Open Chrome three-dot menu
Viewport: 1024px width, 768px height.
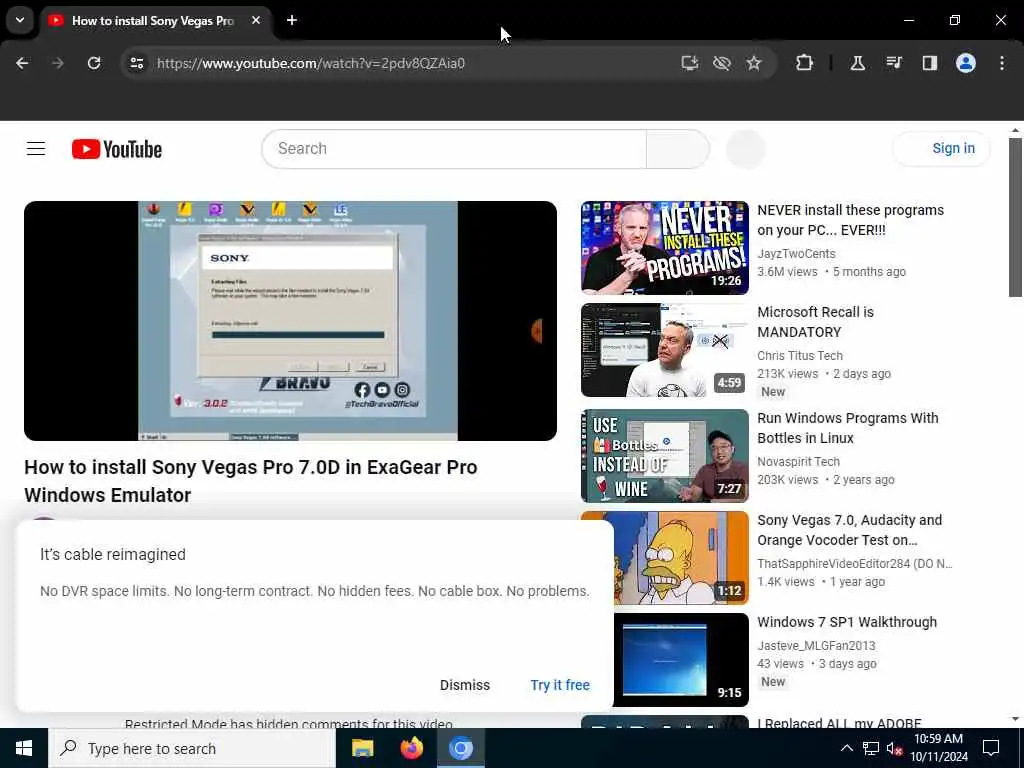click(1002, 63)
